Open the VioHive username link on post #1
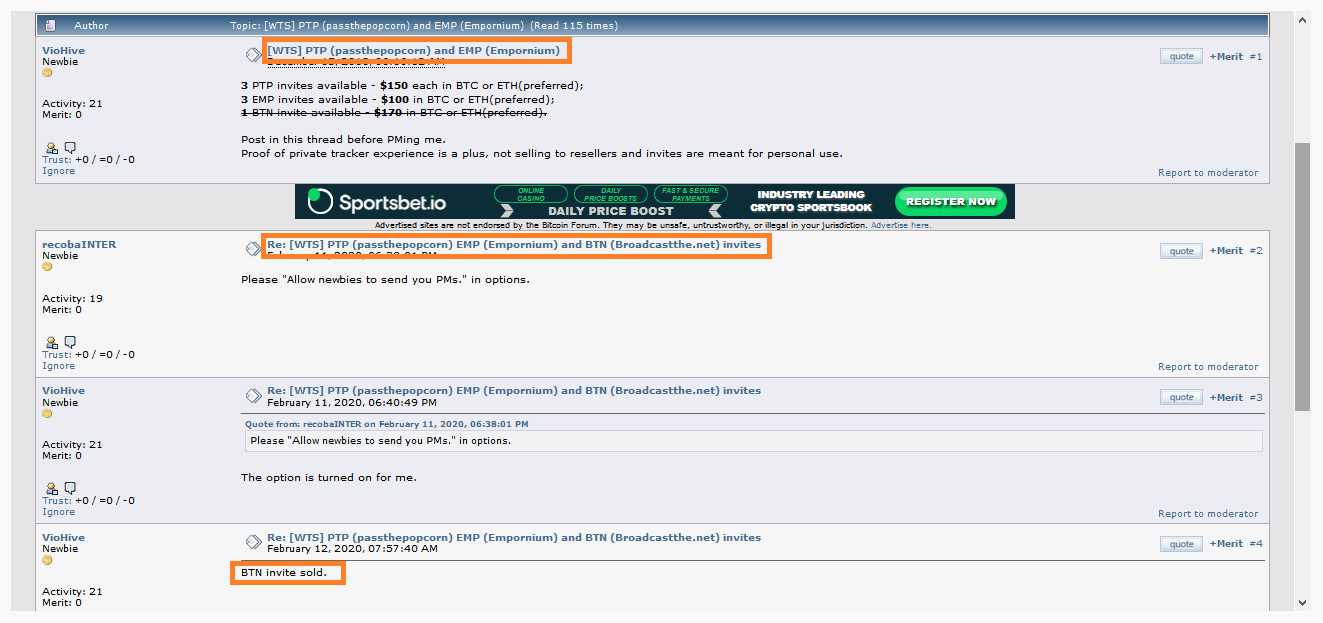 [63, 50]
